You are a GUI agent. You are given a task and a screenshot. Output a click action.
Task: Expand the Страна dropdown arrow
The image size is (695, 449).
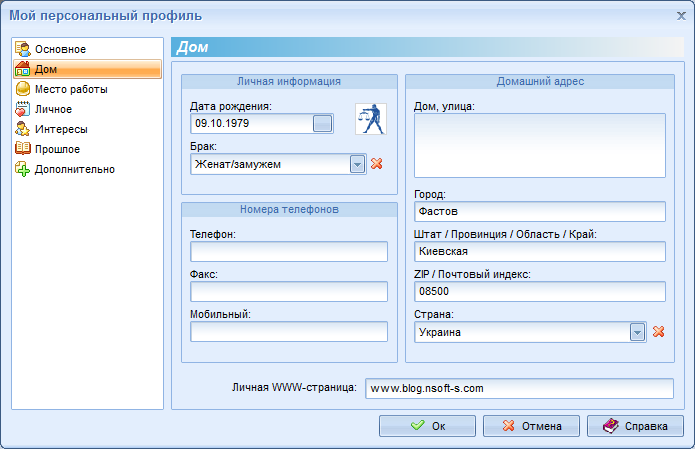[x=637, y=332]
